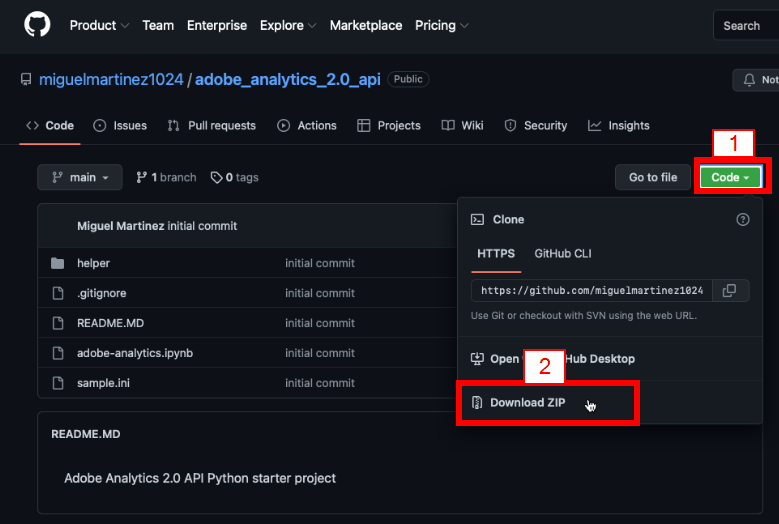Switch to the Wiki tab
Screen dimensions: 779x524
462,126
